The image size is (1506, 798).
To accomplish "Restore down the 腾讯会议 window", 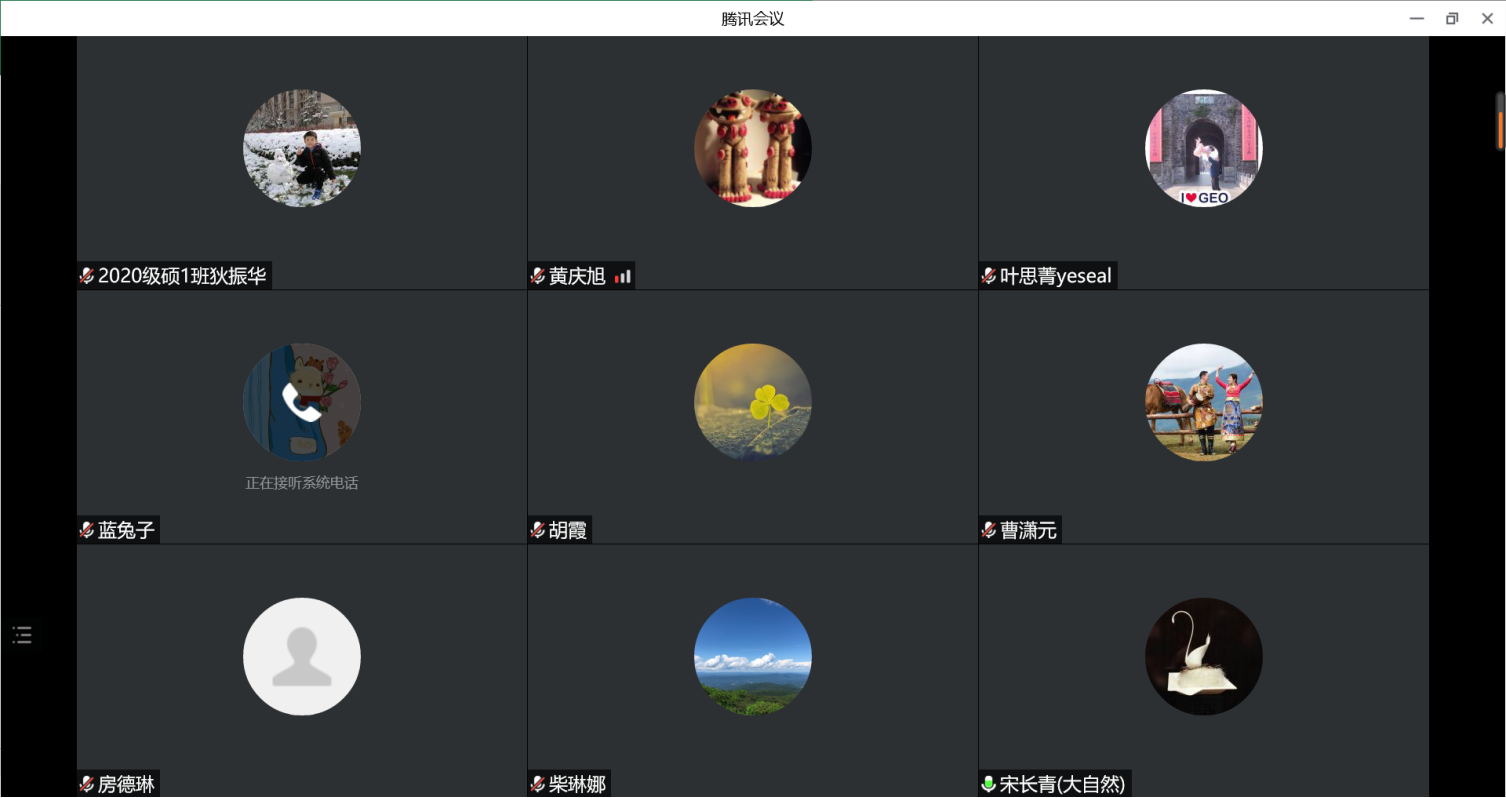I will pos(1452,18).
